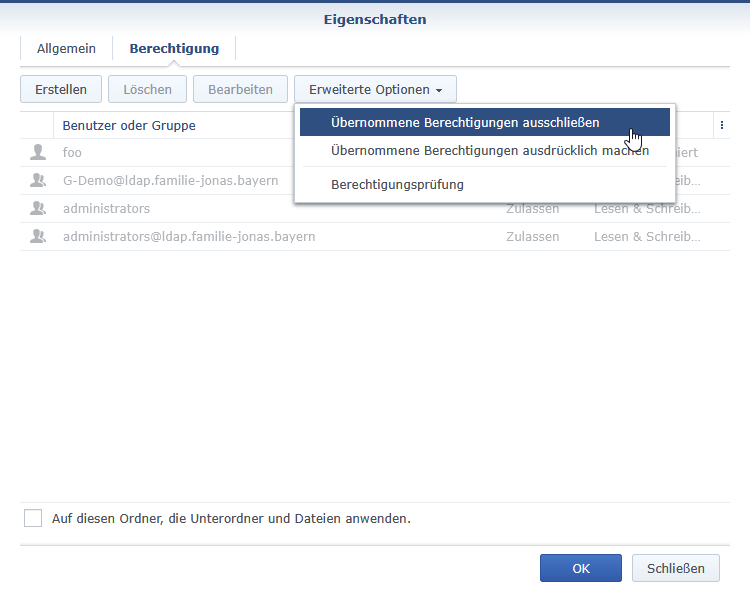Screen dimensions: 750x590
Task: Open the column options three-dot menu
Action: click(721, 125)
